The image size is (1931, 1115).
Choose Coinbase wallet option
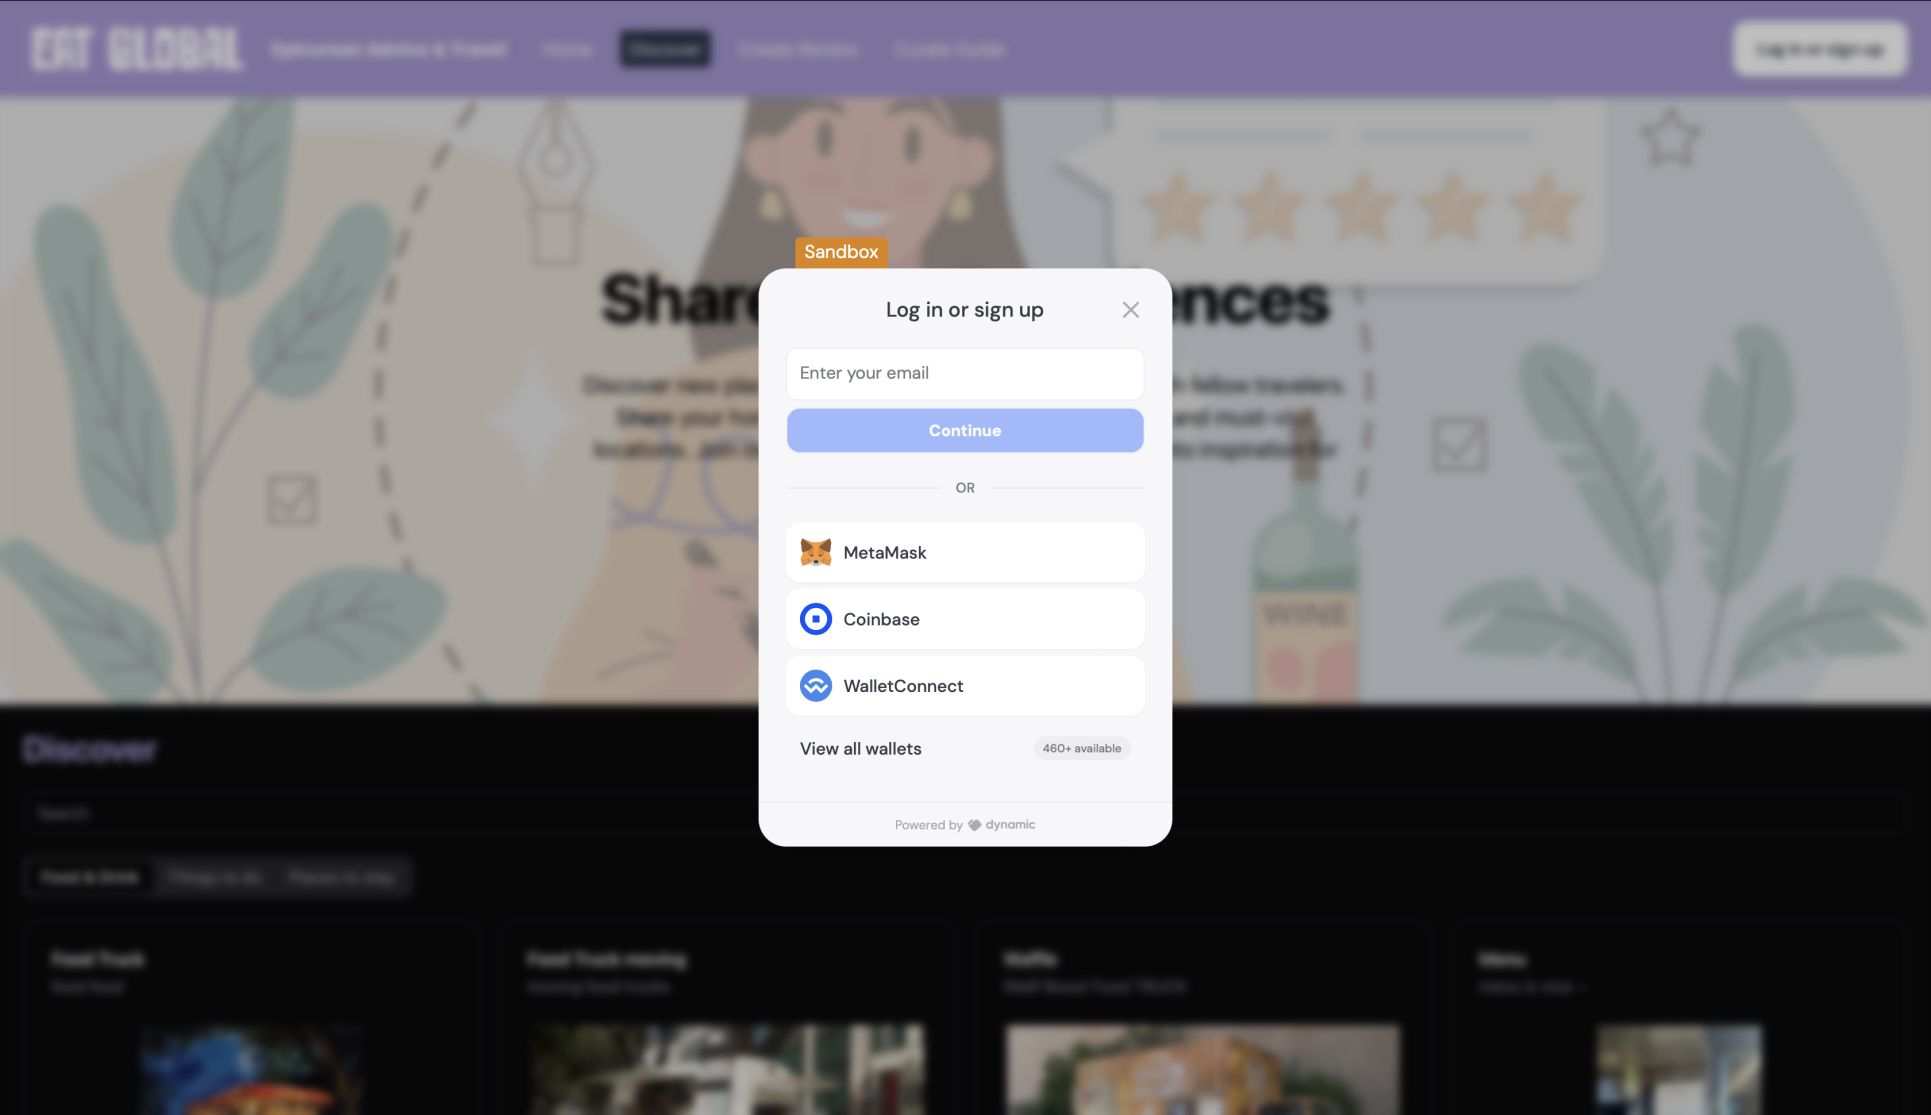point(965,619)
